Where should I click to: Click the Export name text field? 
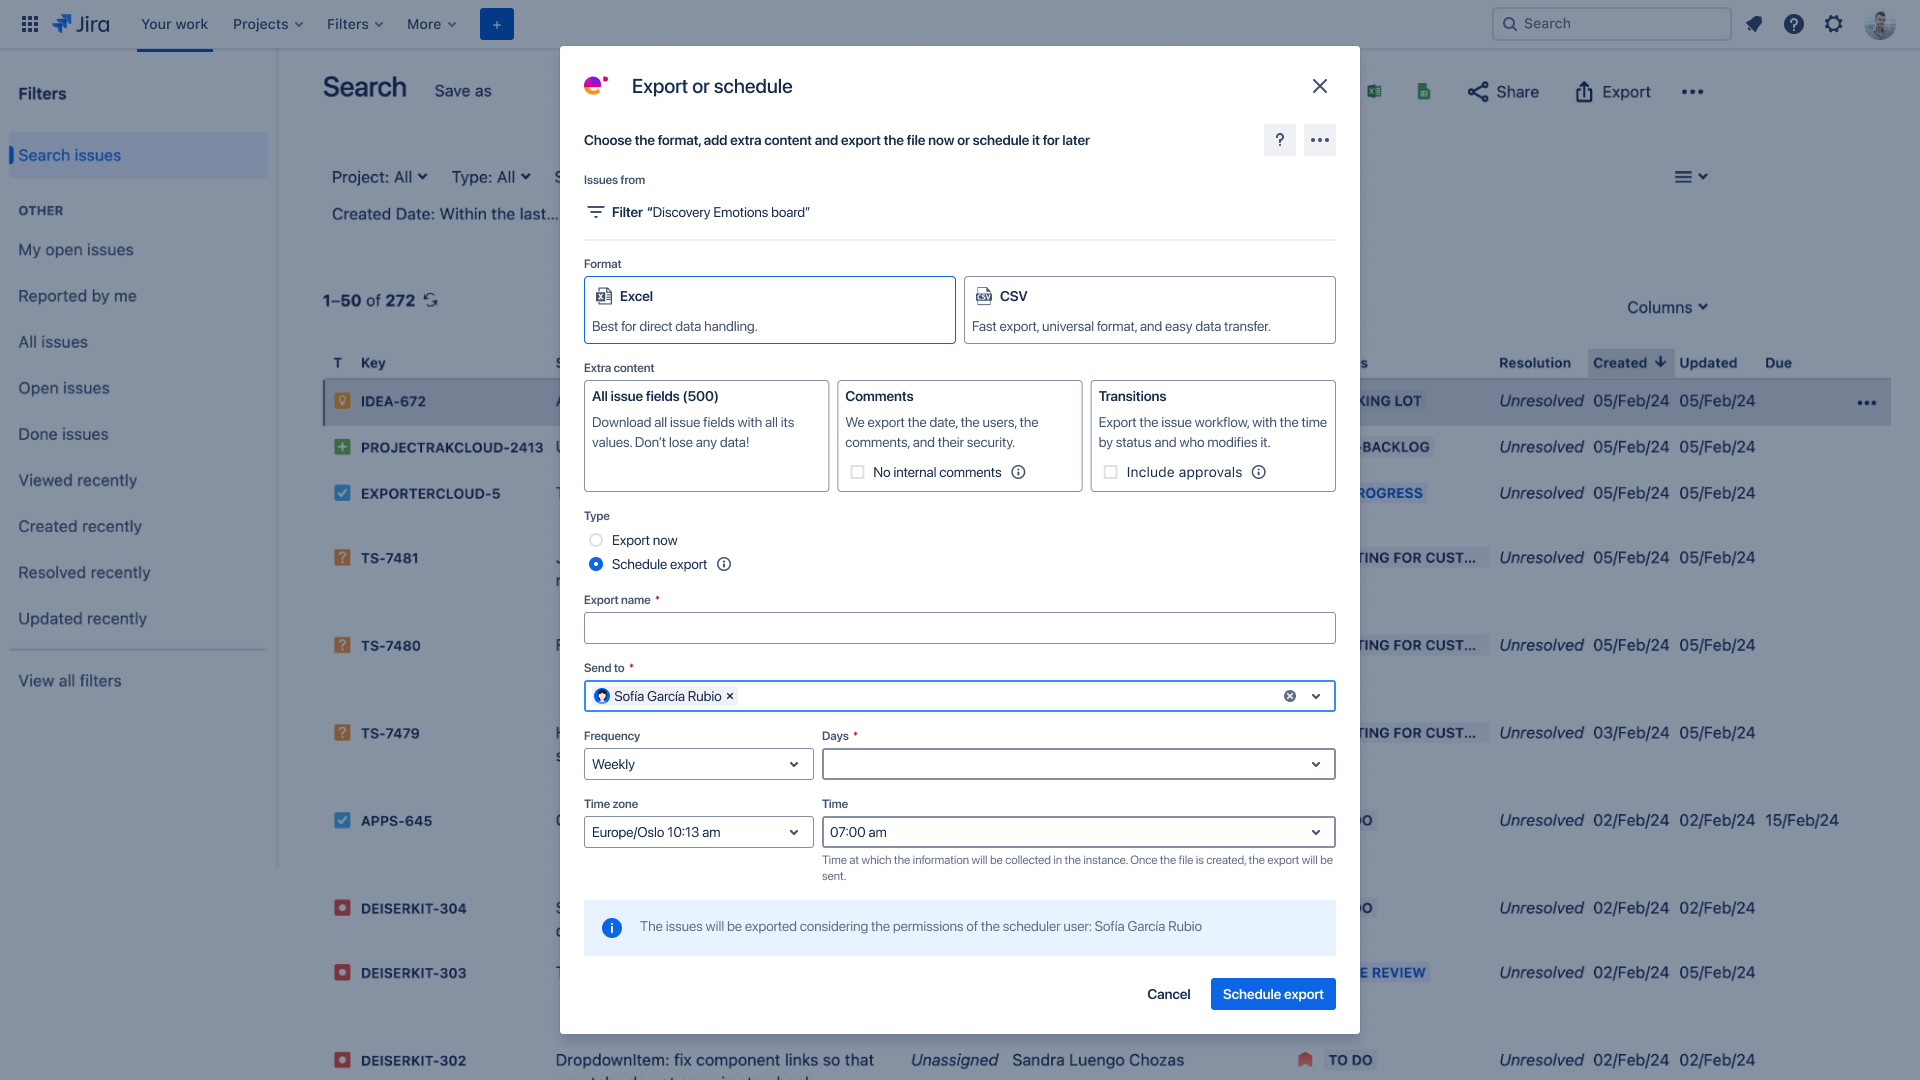click(x=959, y=628)
